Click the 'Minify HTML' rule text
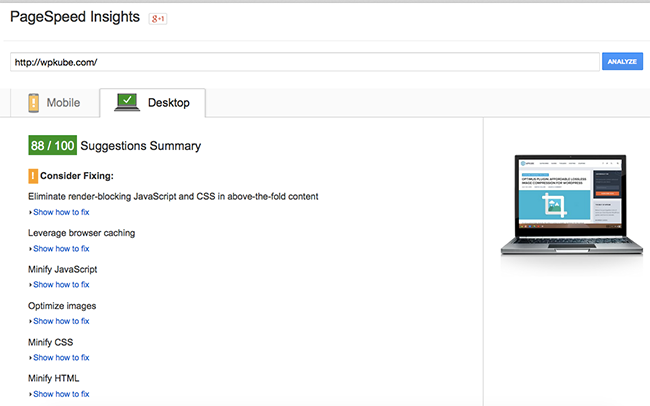Screen dimensions: 650x406 click(x=53, y=379)
